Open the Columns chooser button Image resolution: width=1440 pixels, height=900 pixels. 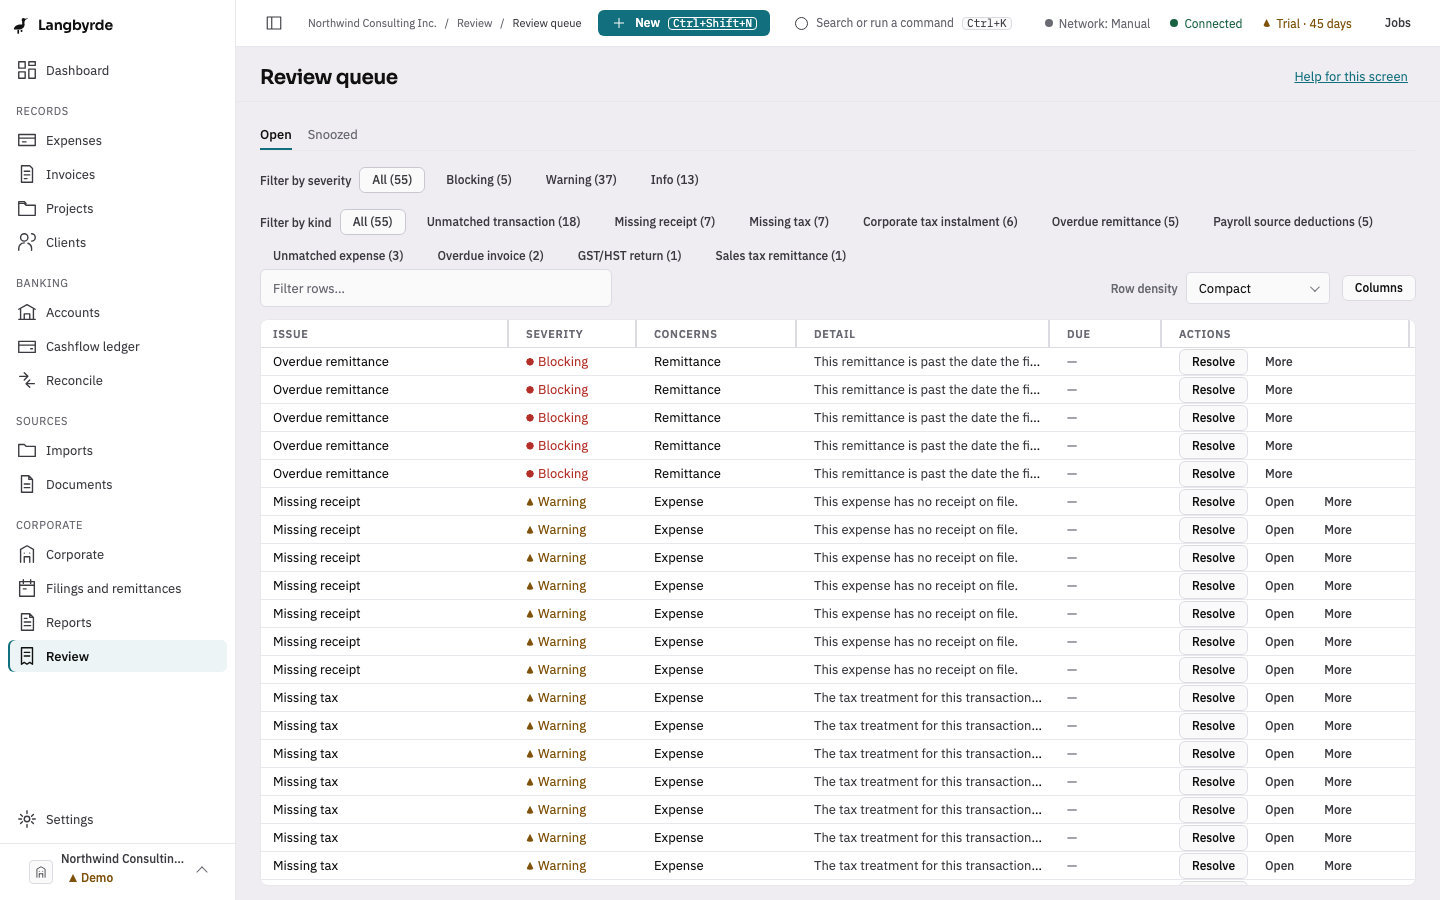(x=1378, y=288)
